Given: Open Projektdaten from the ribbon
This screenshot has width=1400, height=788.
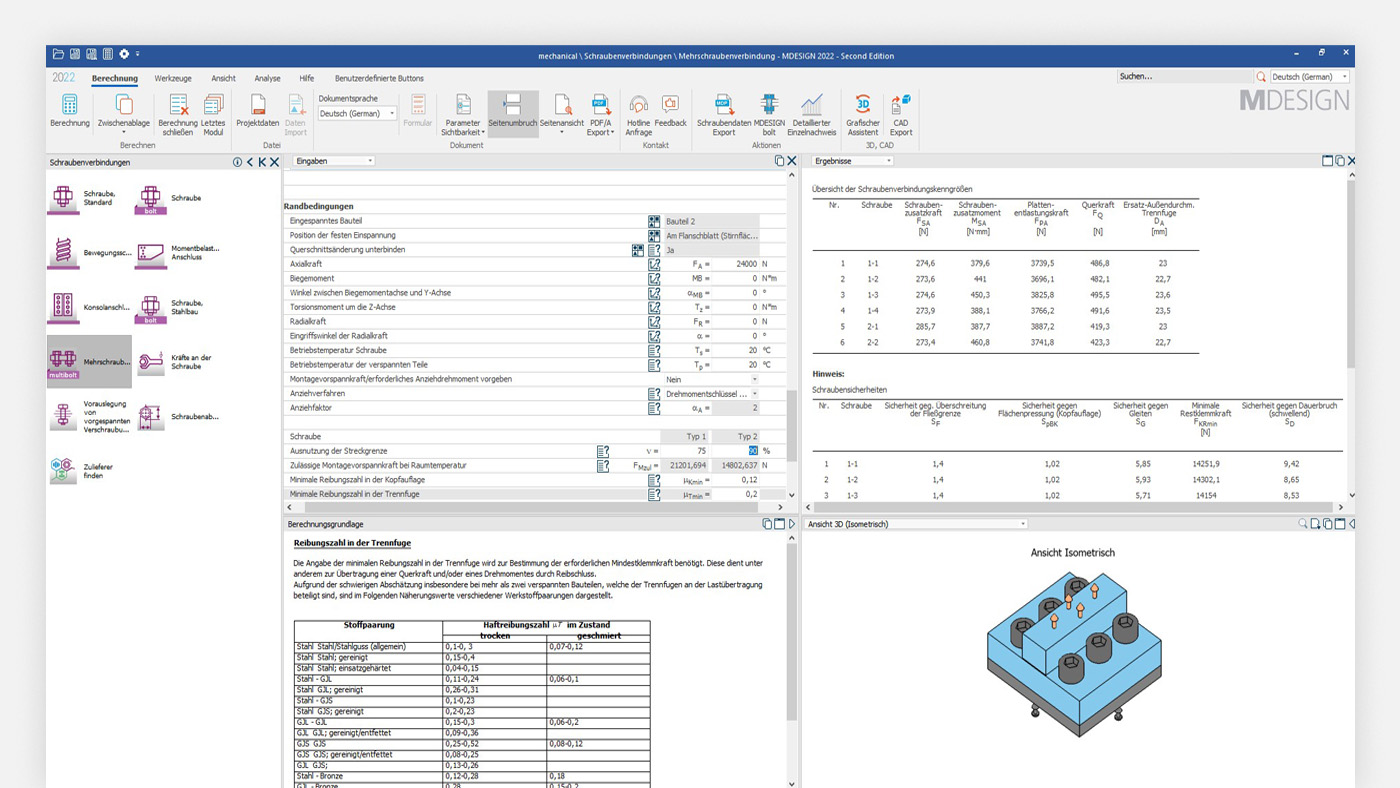Looking at the screenshot, I should pyautogui.click(x=258, y=112).
